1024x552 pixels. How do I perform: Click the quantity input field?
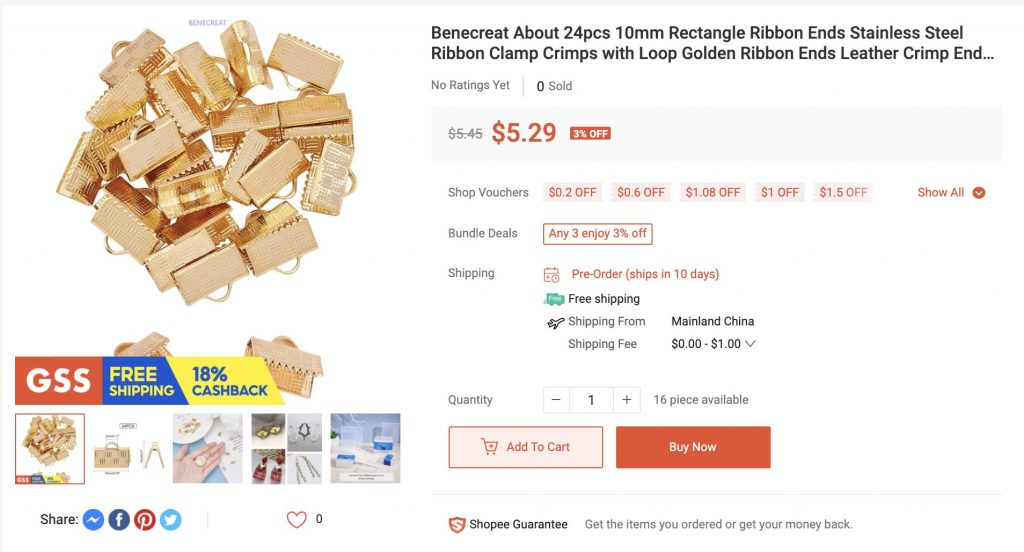click(591, 400)
